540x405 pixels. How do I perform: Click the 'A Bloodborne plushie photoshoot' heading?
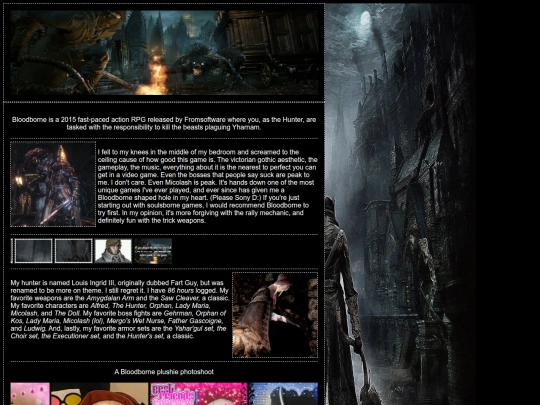click(164, 372)
